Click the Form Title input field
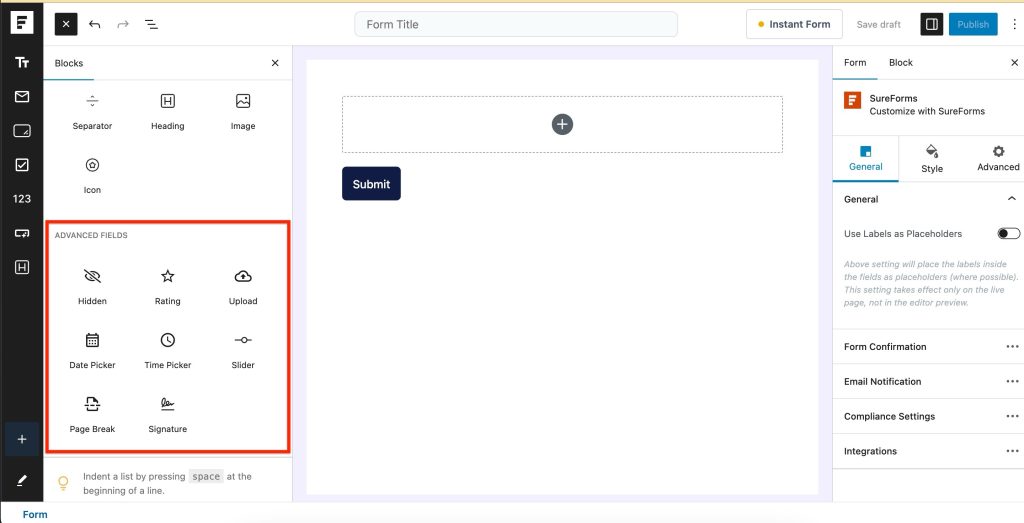Viewport: 1024px width, 523px height. 516,24
